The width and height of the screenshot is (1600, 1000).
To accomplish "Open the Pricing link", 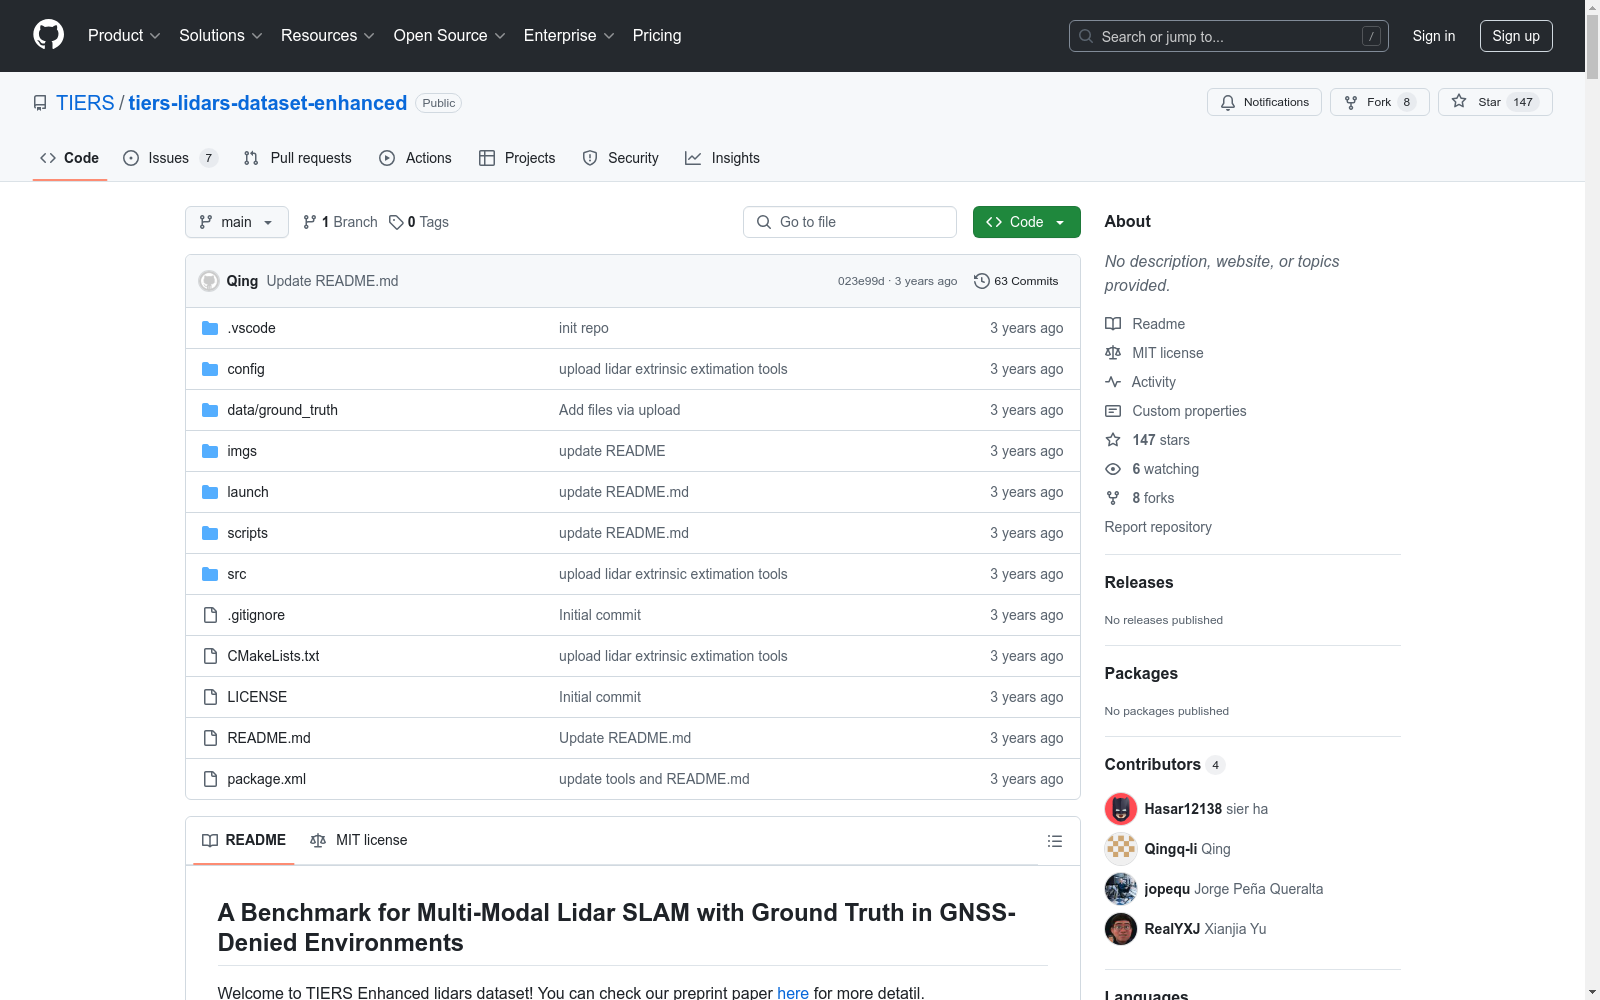I will pos(657,36).
